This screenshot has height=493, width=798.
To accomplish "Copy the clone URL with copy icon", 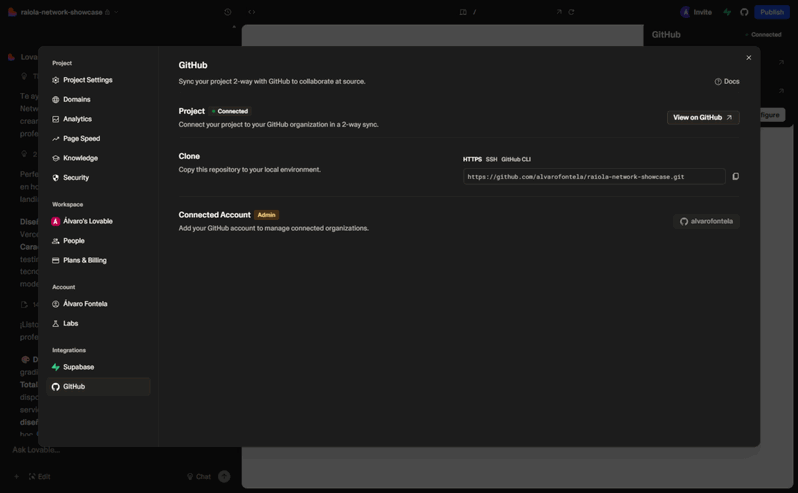I will pyautogui.click(x=735, y=177).
